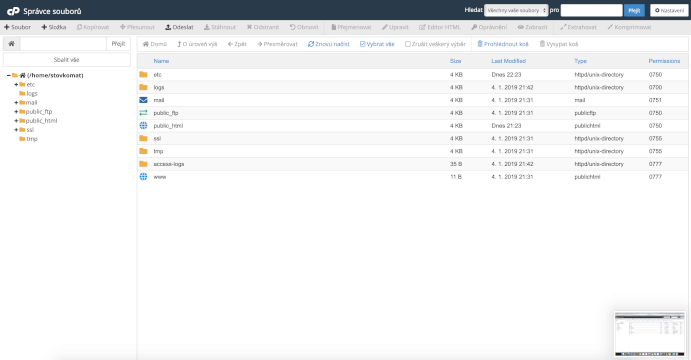Check Vybrat vše to select all

click(377, 44)
